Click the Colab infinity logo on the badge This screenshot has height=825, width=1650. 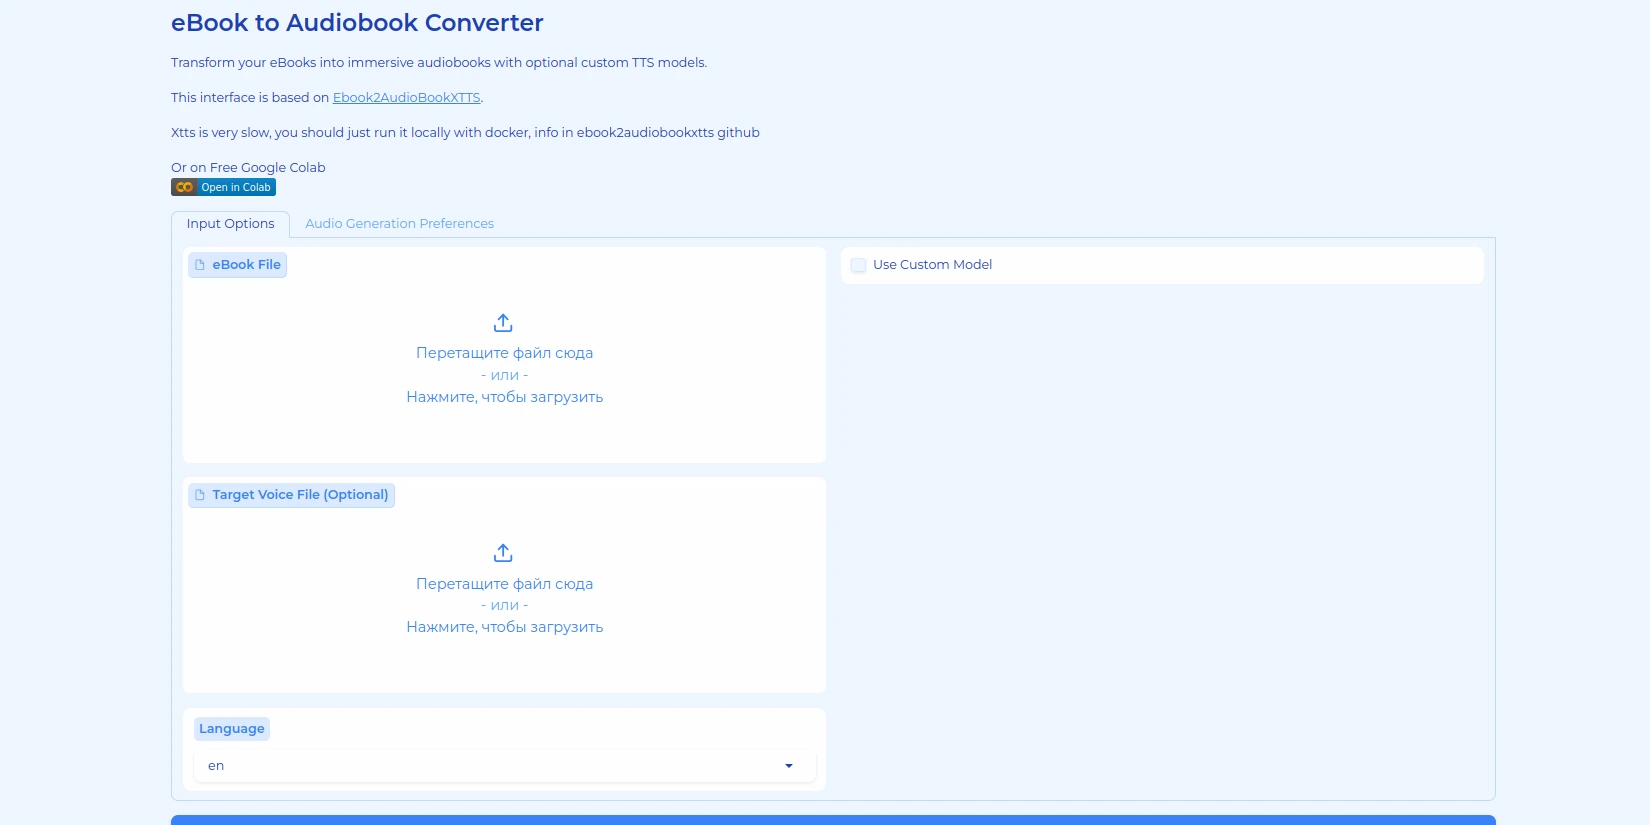(x=184, y=187)
